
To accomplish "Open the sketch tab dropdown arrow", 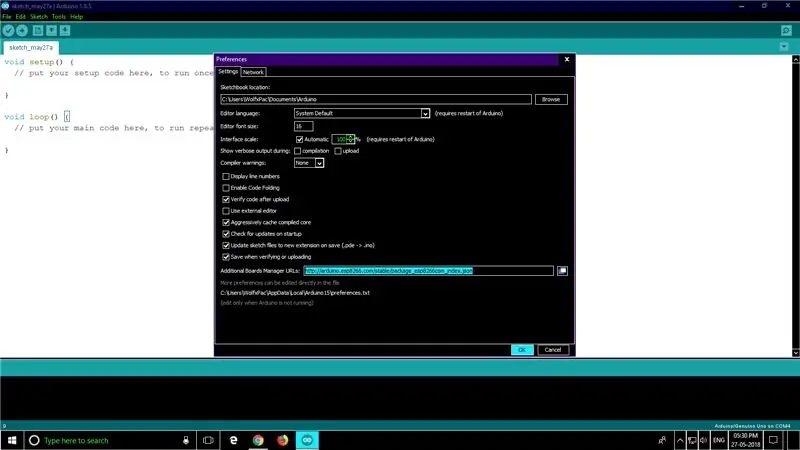I will (x=784, y=47).
